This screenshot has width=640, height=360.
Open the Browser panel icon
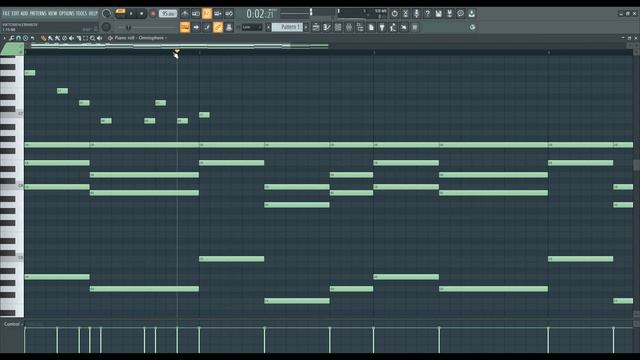point(360,27)
